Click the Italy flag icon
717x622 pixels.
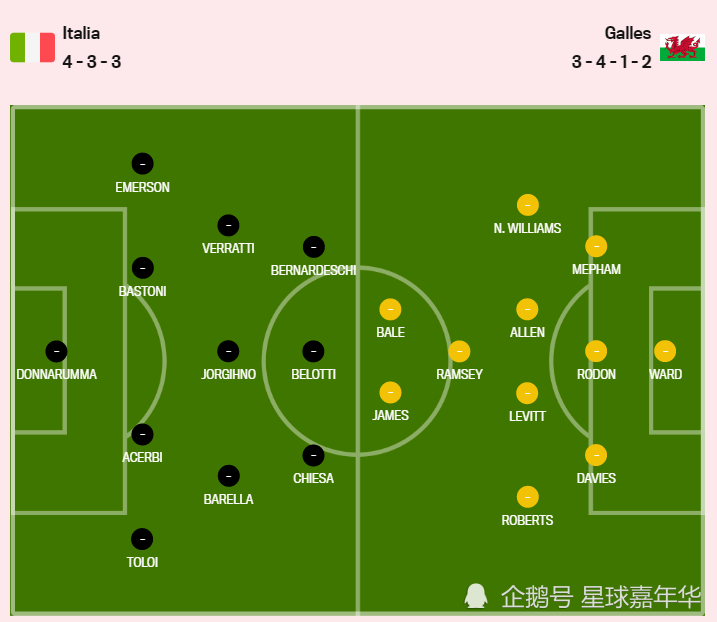coord(32,47)
